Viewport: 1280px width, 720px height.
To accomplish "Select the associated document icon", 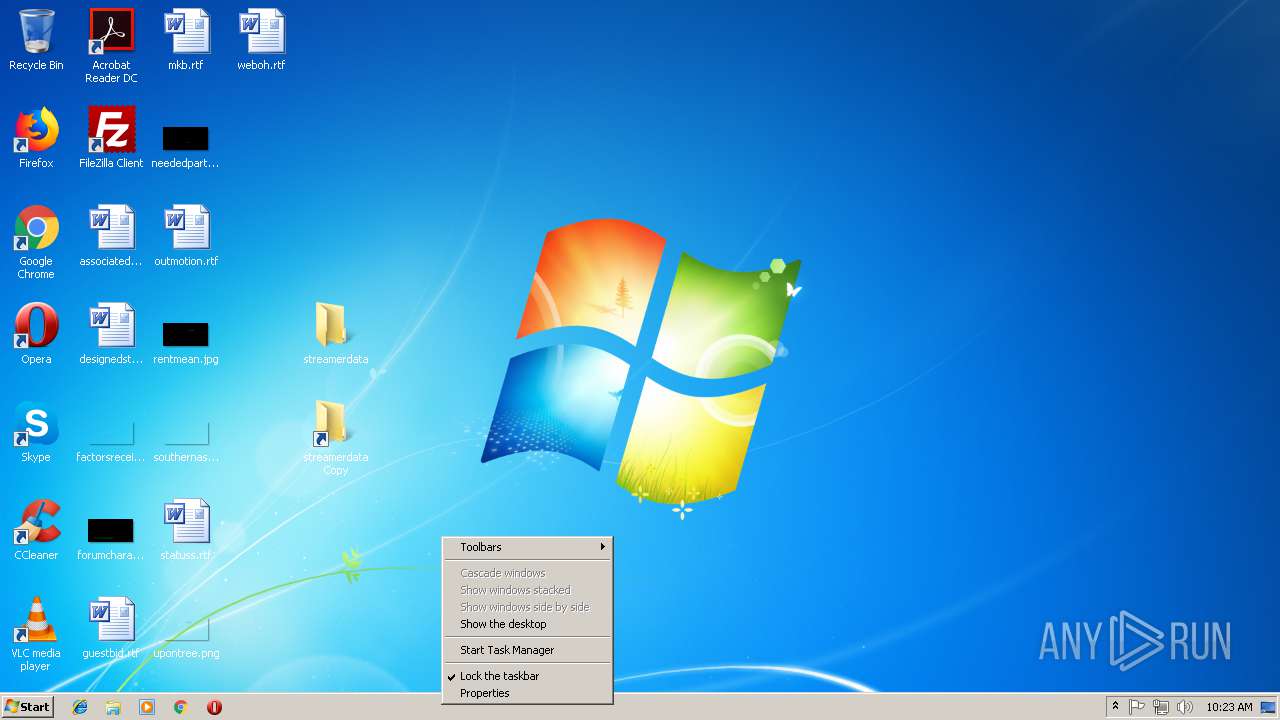I will tap(111, 236).
